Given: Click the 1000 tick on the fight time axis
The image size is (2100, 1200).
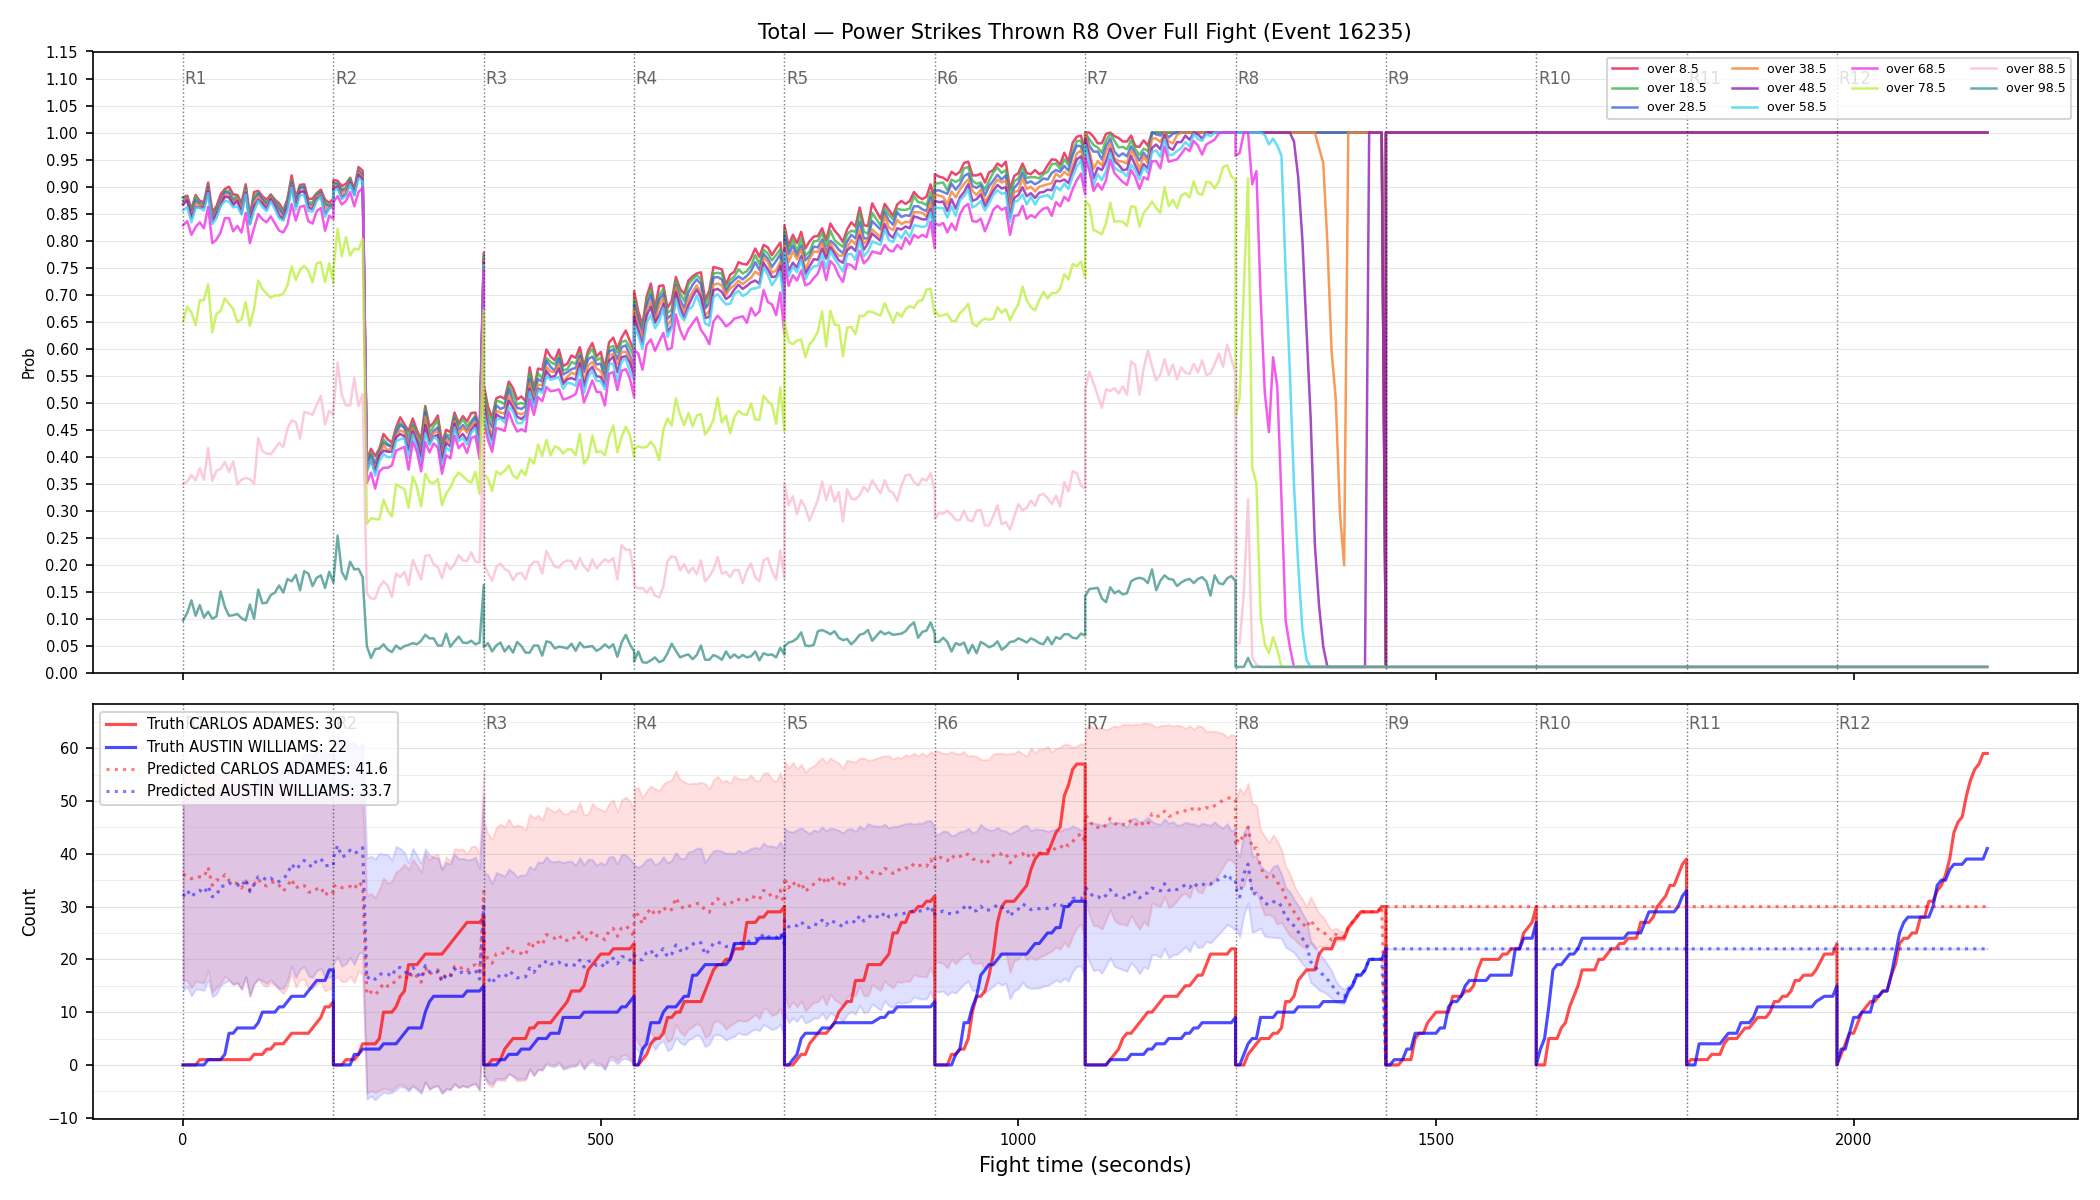Looking at the screenshot, I should (x=1018, y=1139).
